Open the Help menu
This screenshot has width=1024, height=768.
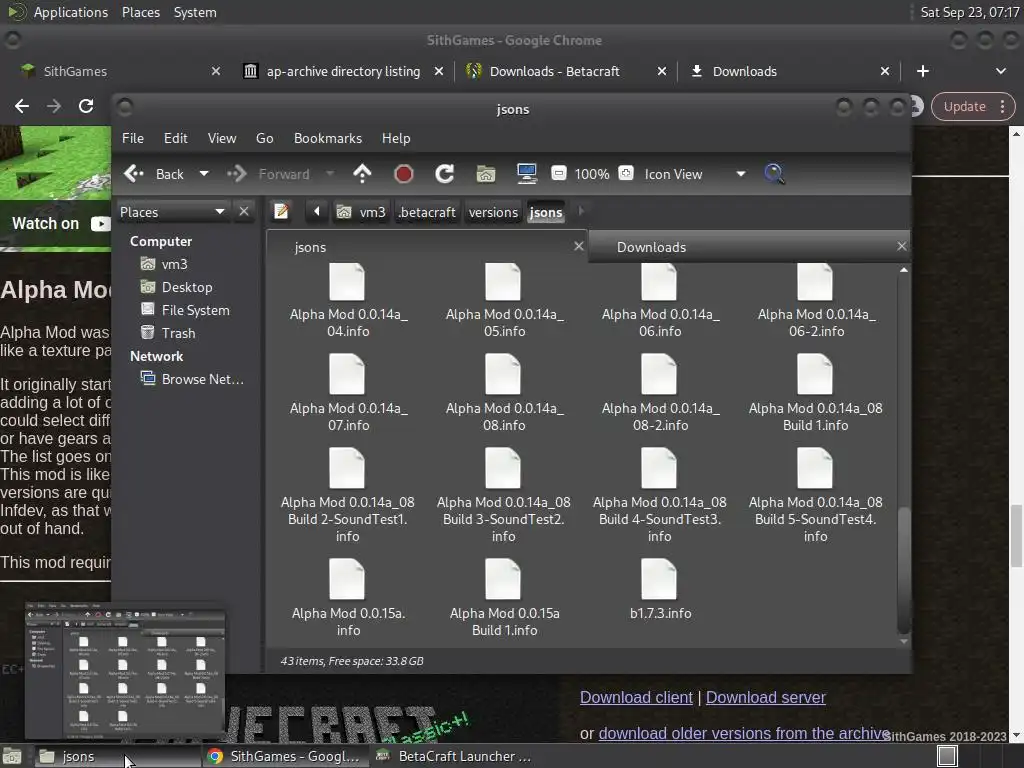coord(396,138)
